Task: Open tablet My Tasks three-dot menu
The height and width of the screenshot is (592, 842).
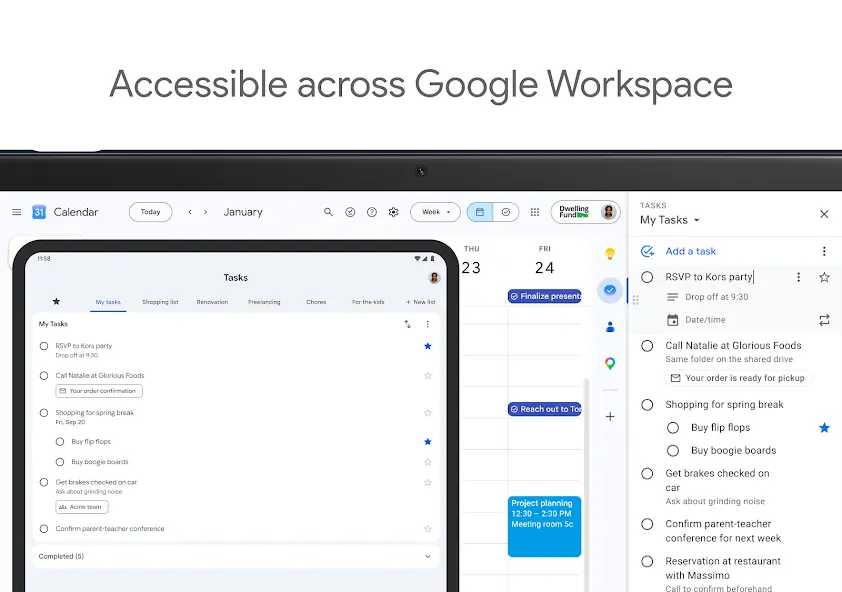Action: (x=427, y=324)
